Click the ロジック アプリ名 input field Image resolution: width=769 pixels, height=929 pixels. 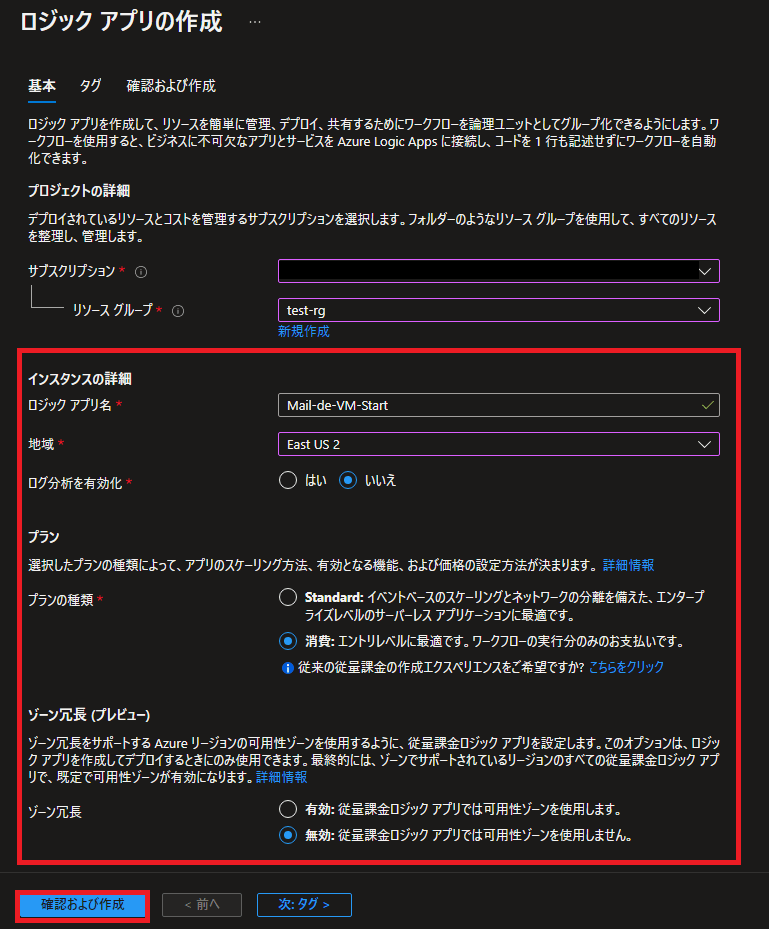[x=499, y=405]
